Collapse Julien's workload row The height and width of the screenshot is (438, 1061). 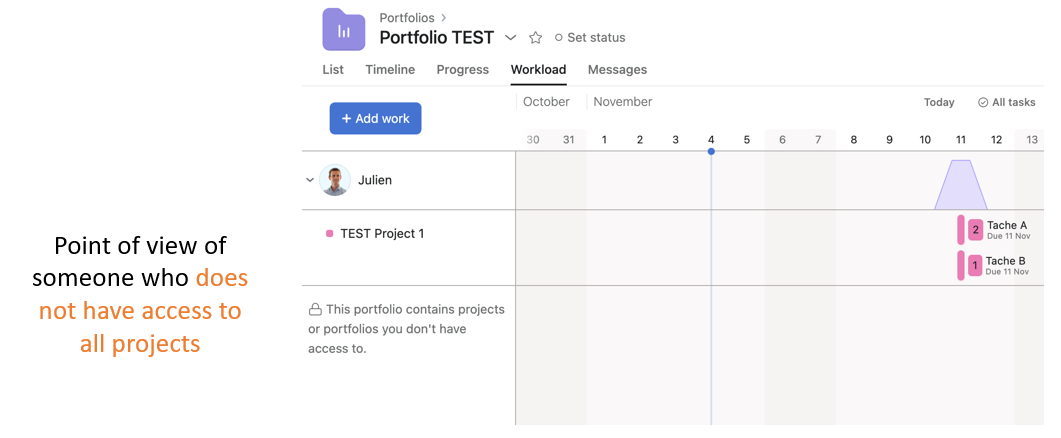310,180
